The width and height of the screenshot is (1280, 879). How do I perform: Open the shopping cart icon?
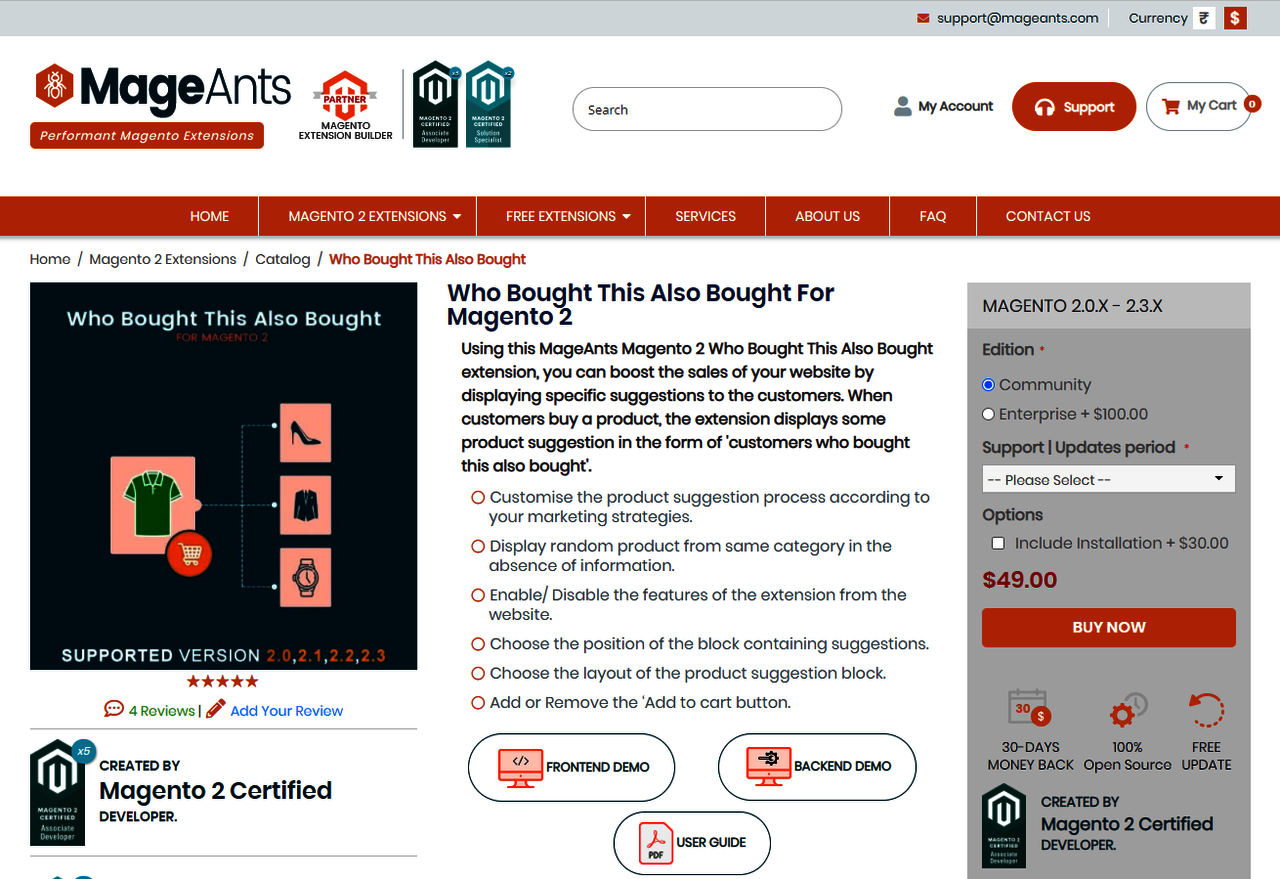tap(1169, 106)
